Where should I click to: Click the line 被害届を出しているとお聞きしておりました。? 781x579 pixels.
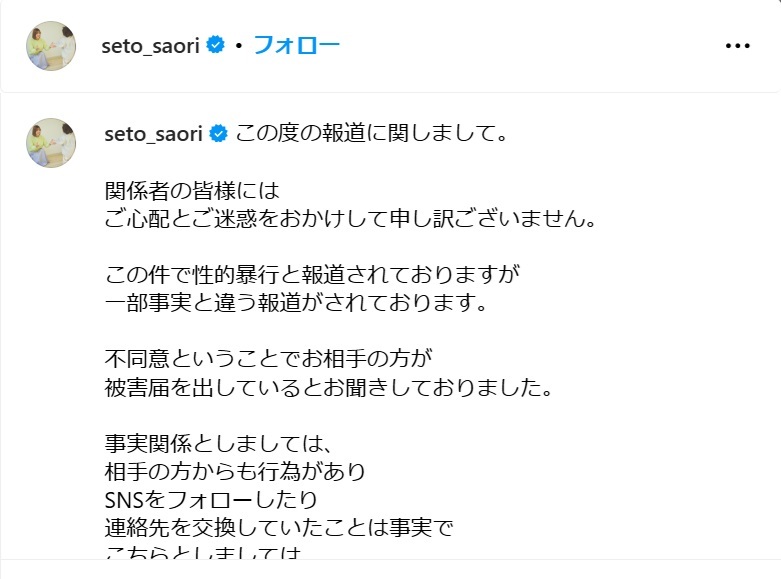(329, 387)
